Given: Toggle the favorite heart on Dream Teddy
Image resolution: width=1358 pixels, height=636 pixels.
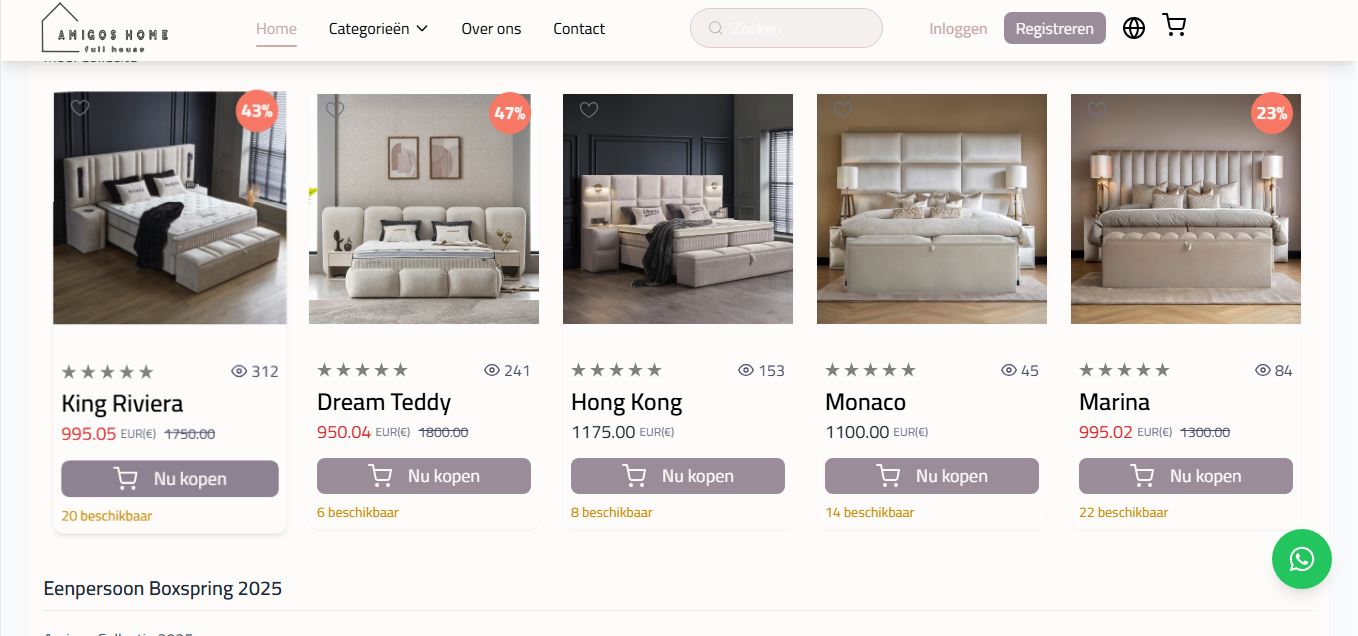Looking at the screenshot, I should click(x=335, y=110).
